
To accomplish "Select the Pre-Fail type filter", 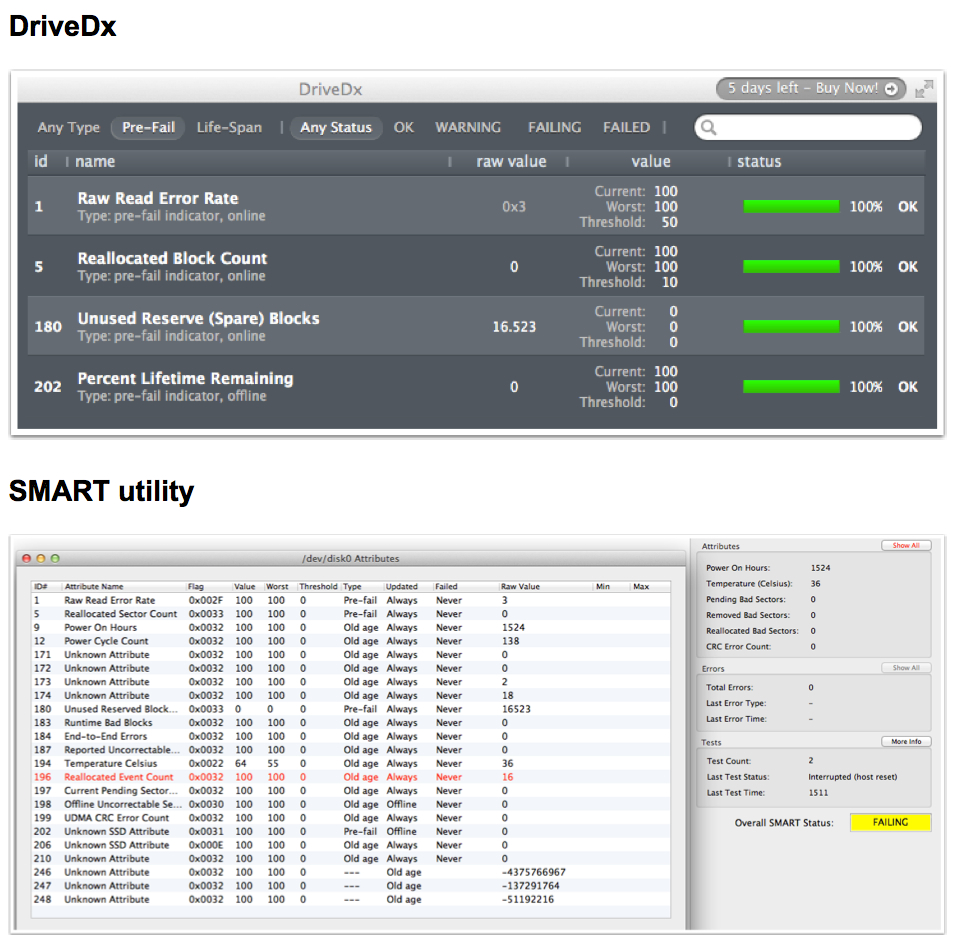I will (x=148, y=128).
